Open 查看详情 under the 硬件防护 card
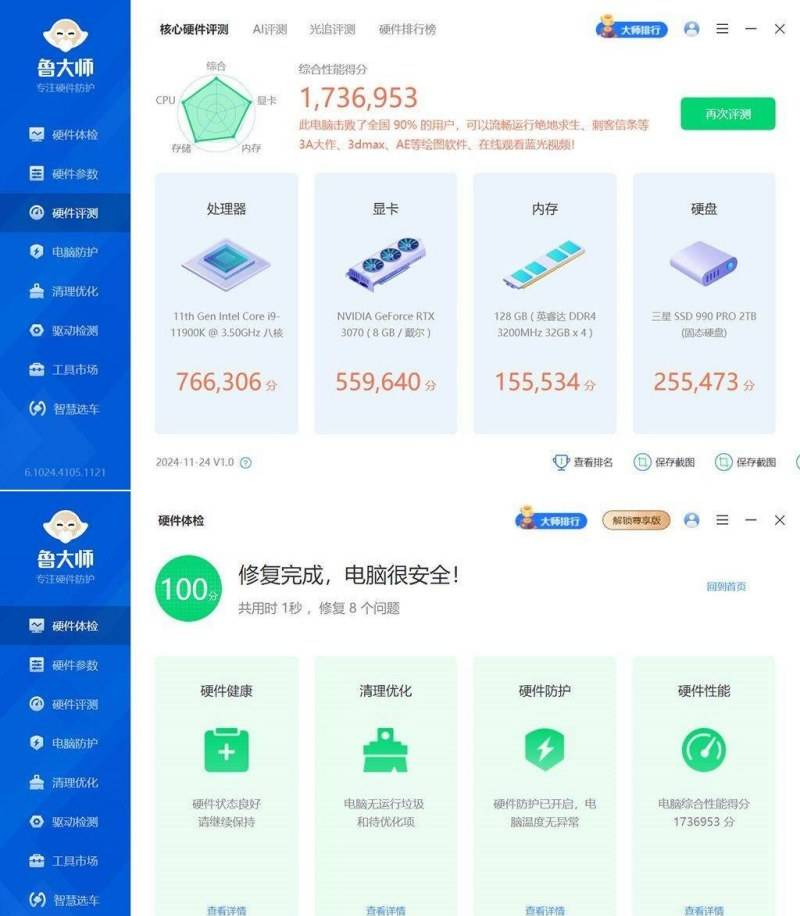 (544, 910)
